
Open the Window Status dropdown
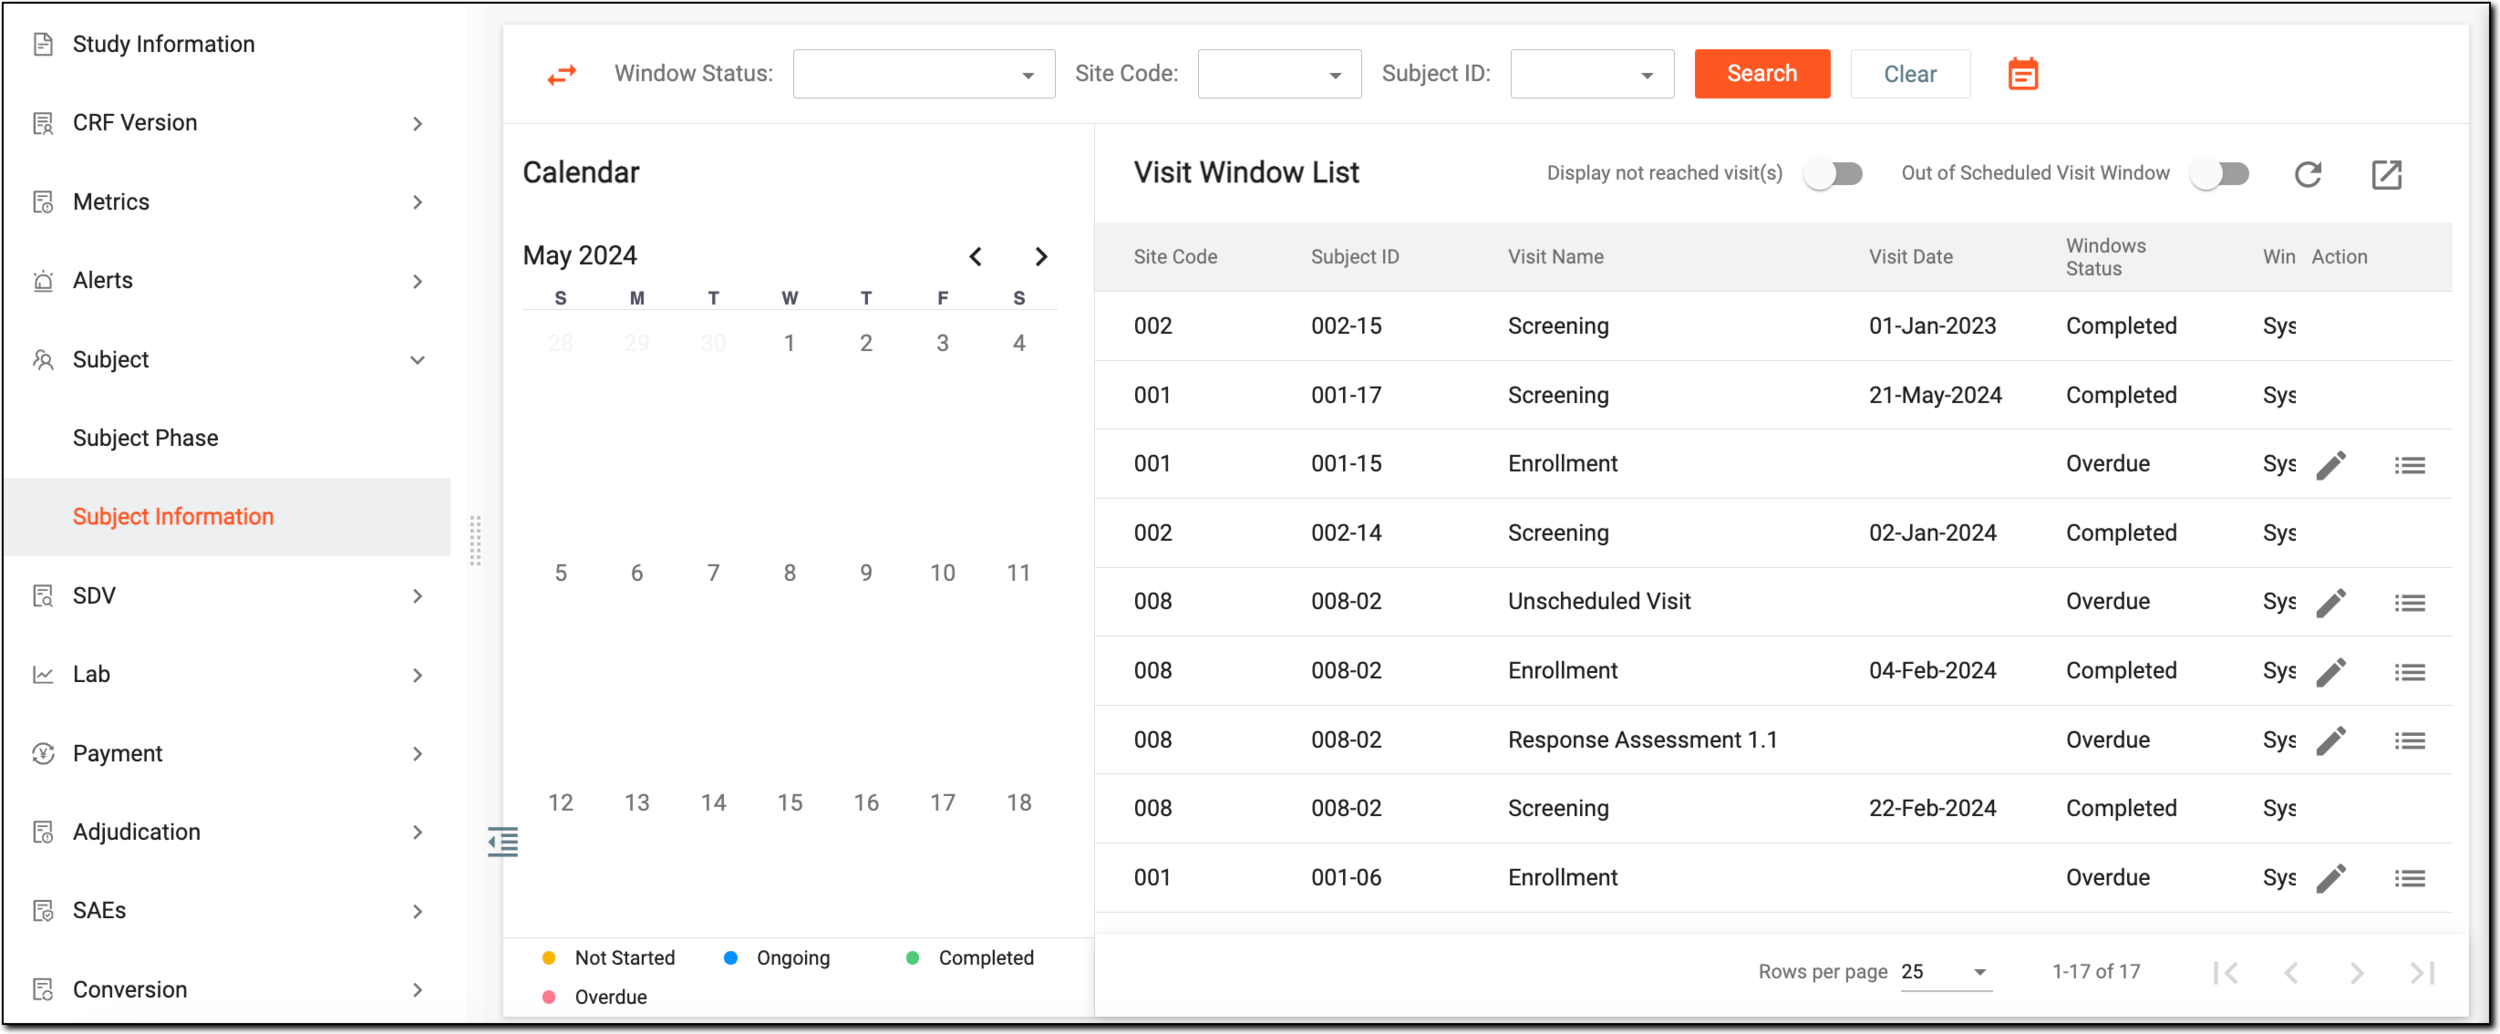point(924,74)
